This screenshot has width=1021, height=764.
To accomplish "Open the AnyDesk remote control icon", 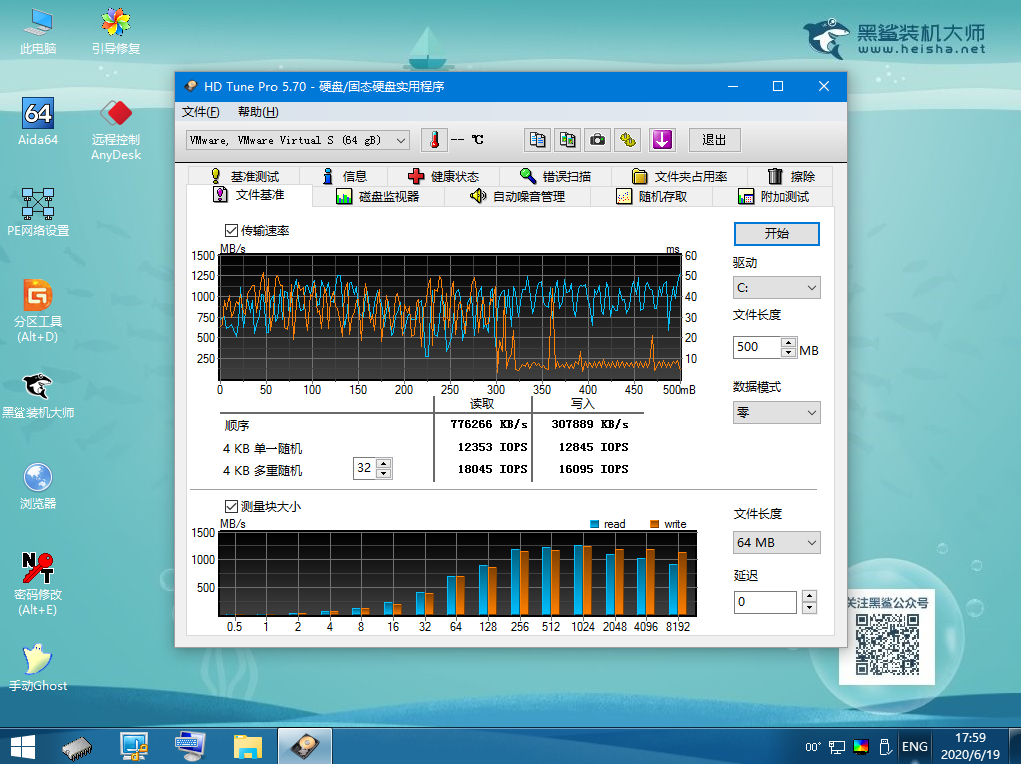I will (x=116, y=130).
